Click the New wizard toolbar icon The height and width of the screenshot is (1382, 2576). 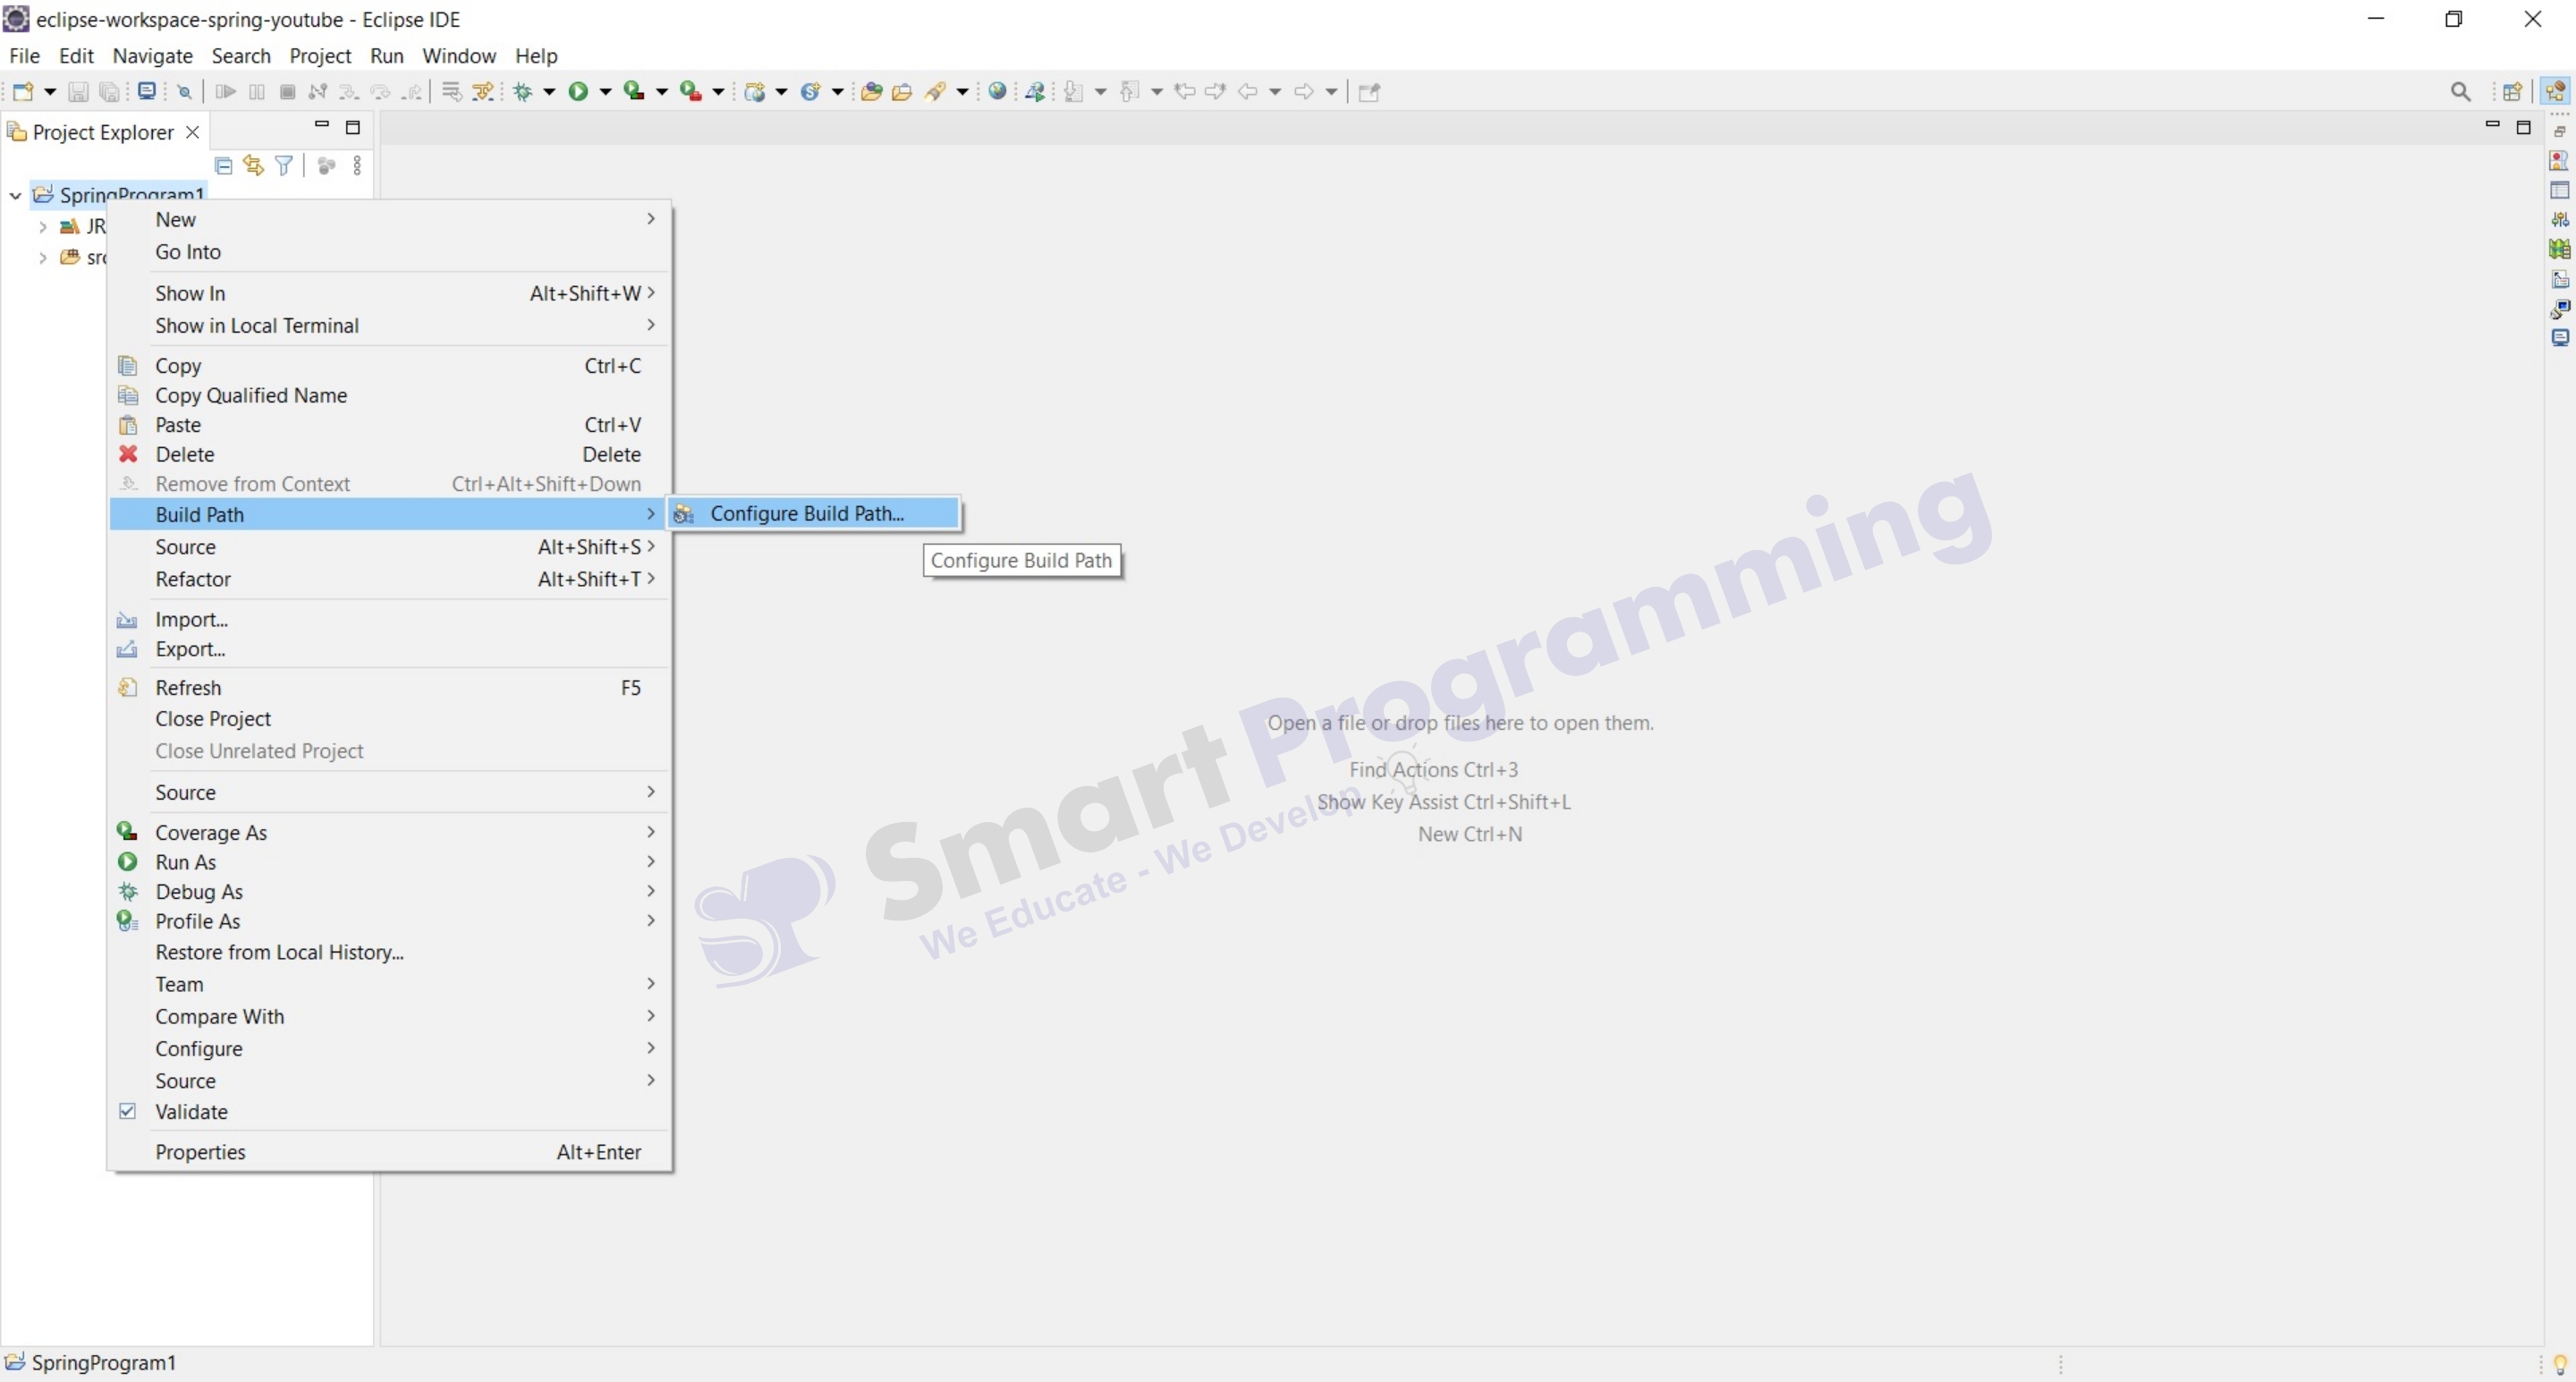pos(23,92)
